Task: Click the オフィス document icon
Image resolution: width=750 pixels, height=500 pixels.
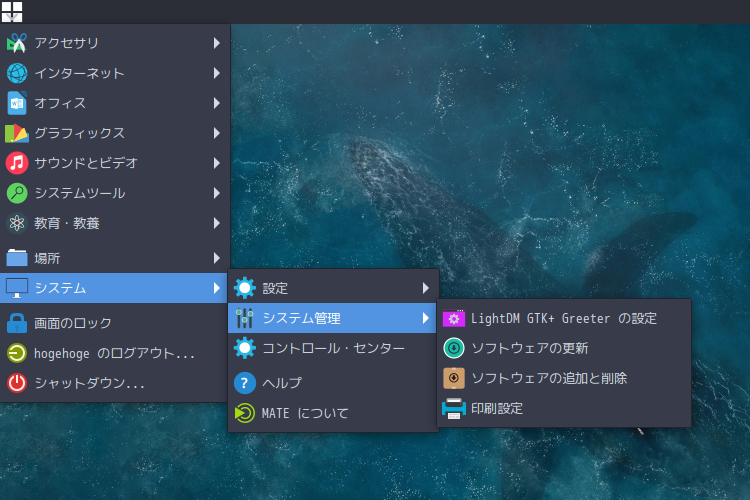Action: pyautogui.click(x=17, y=103)
